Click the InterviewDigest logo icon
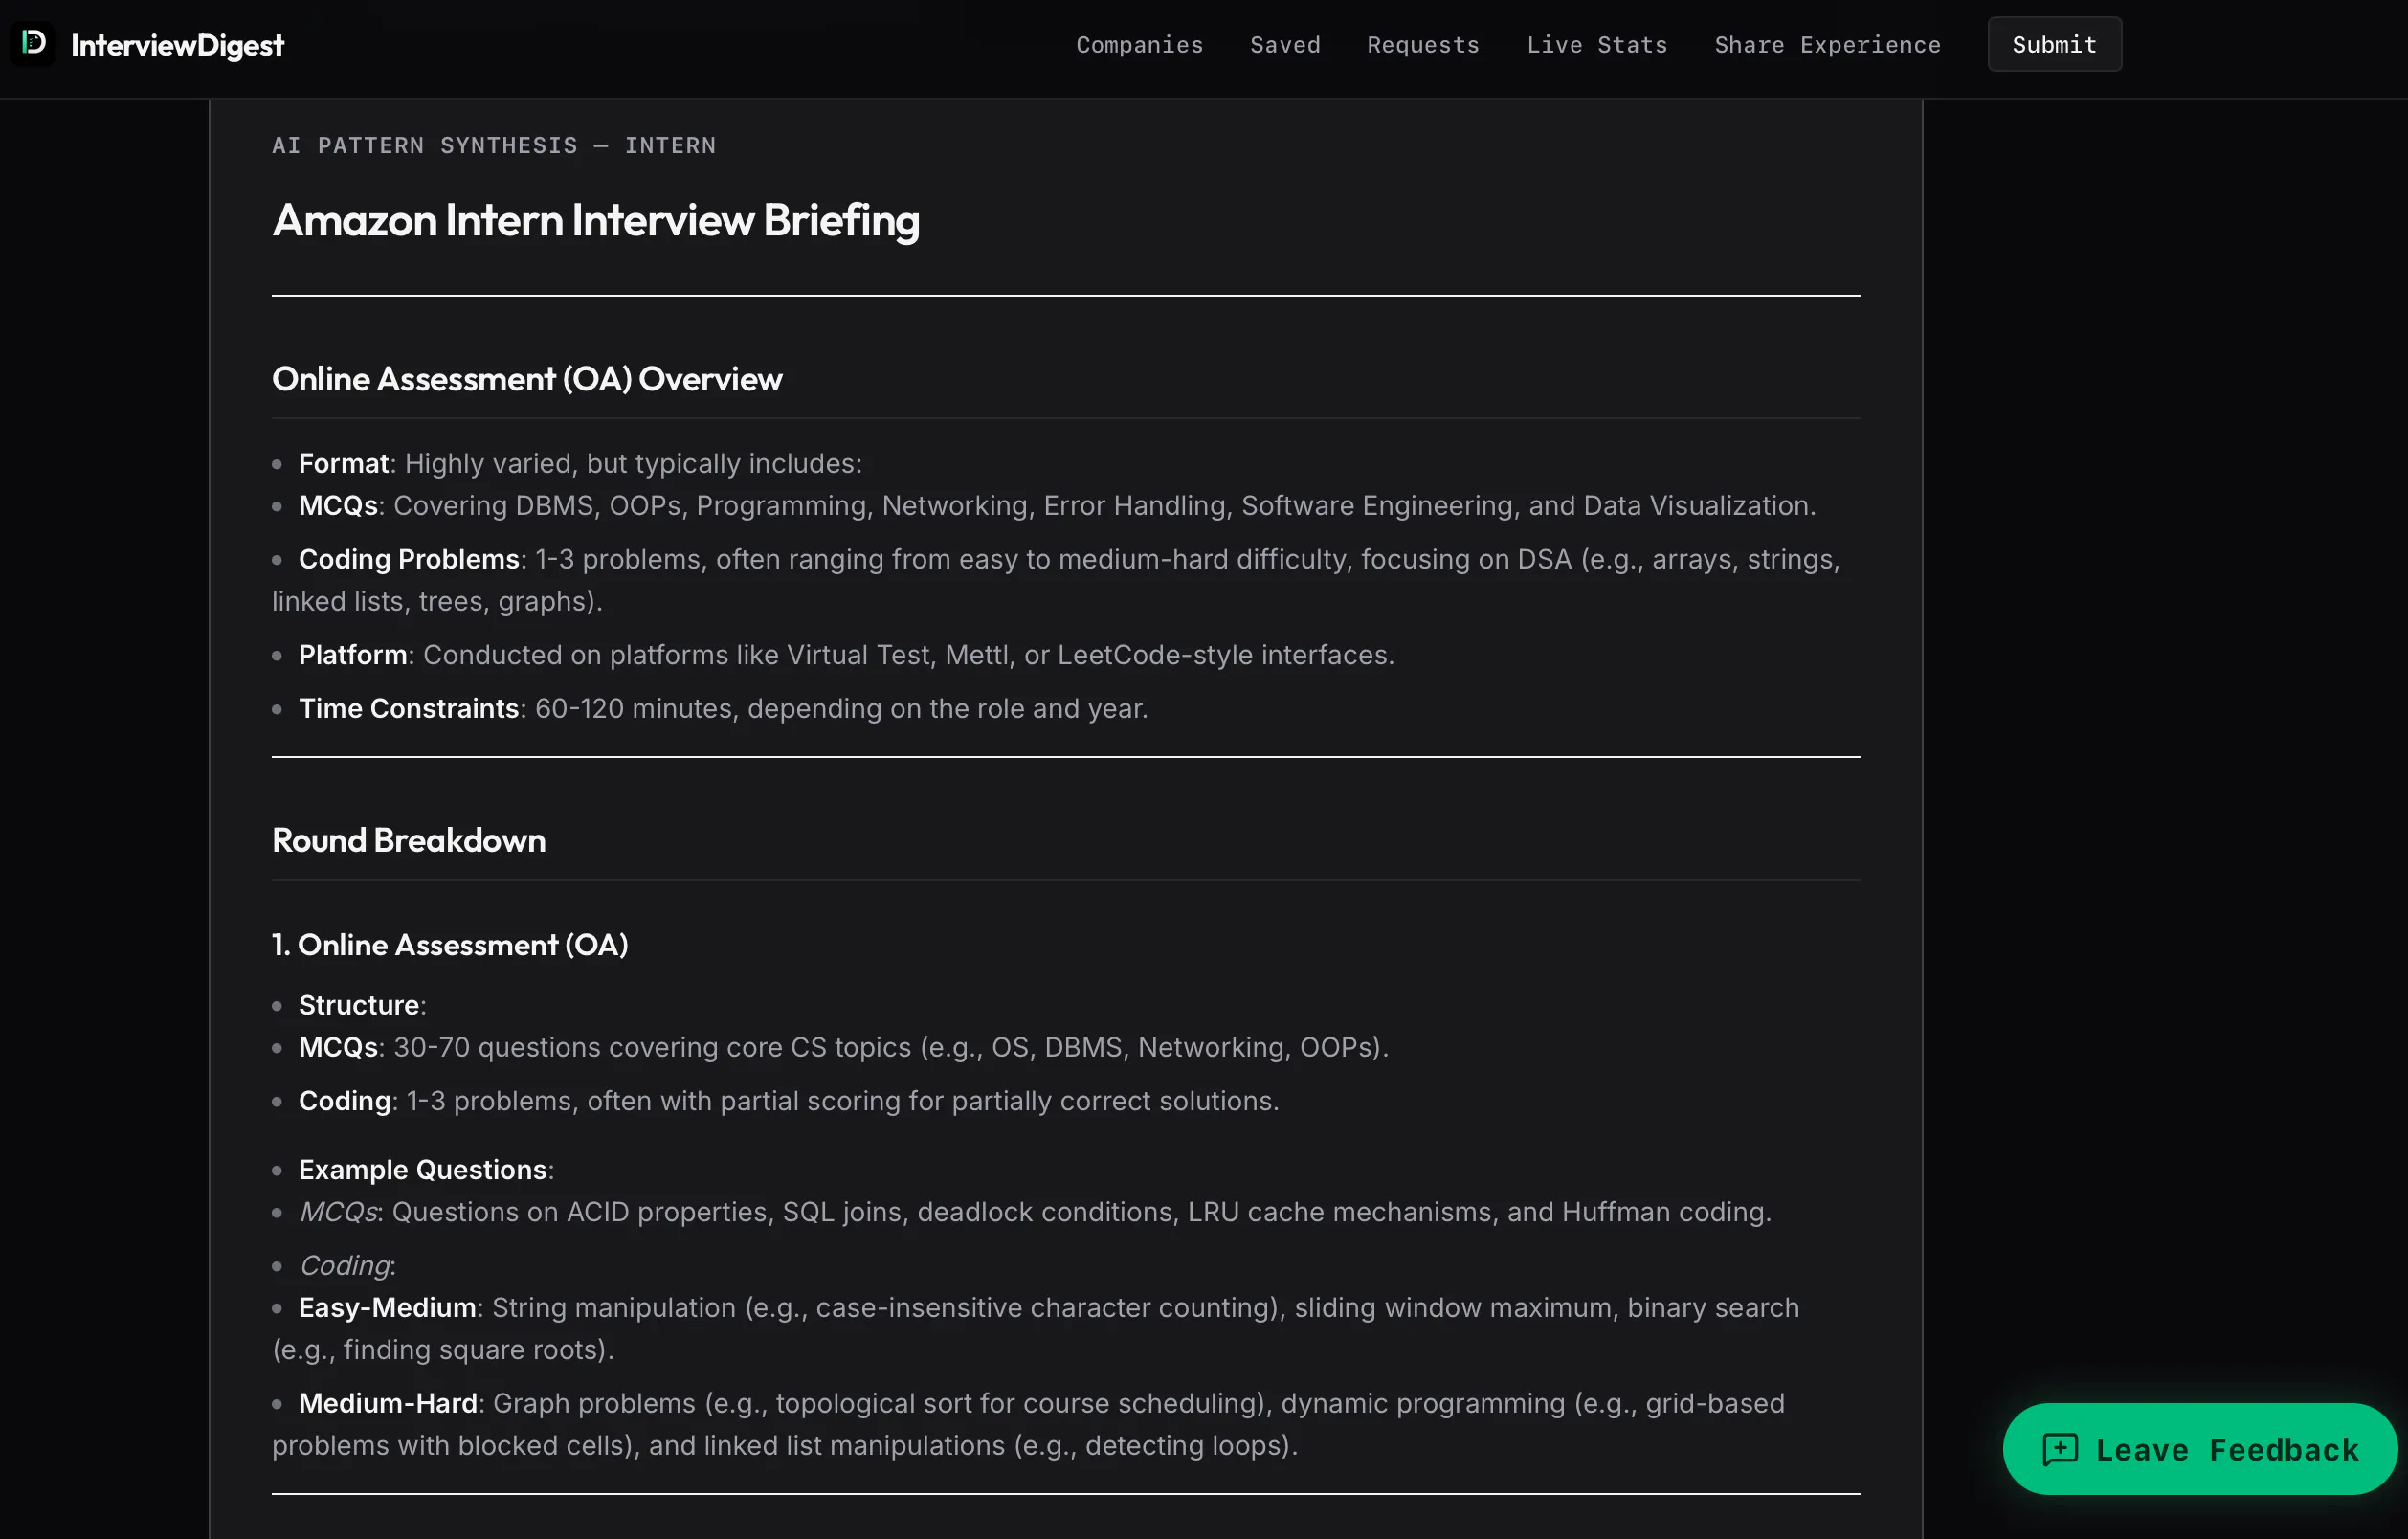The image size is (2408, 1539). 33,43
